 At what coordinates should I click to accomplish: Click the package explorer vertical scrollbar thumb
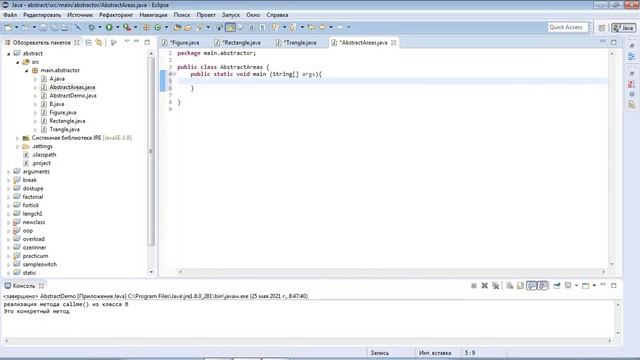coord(151,151)
